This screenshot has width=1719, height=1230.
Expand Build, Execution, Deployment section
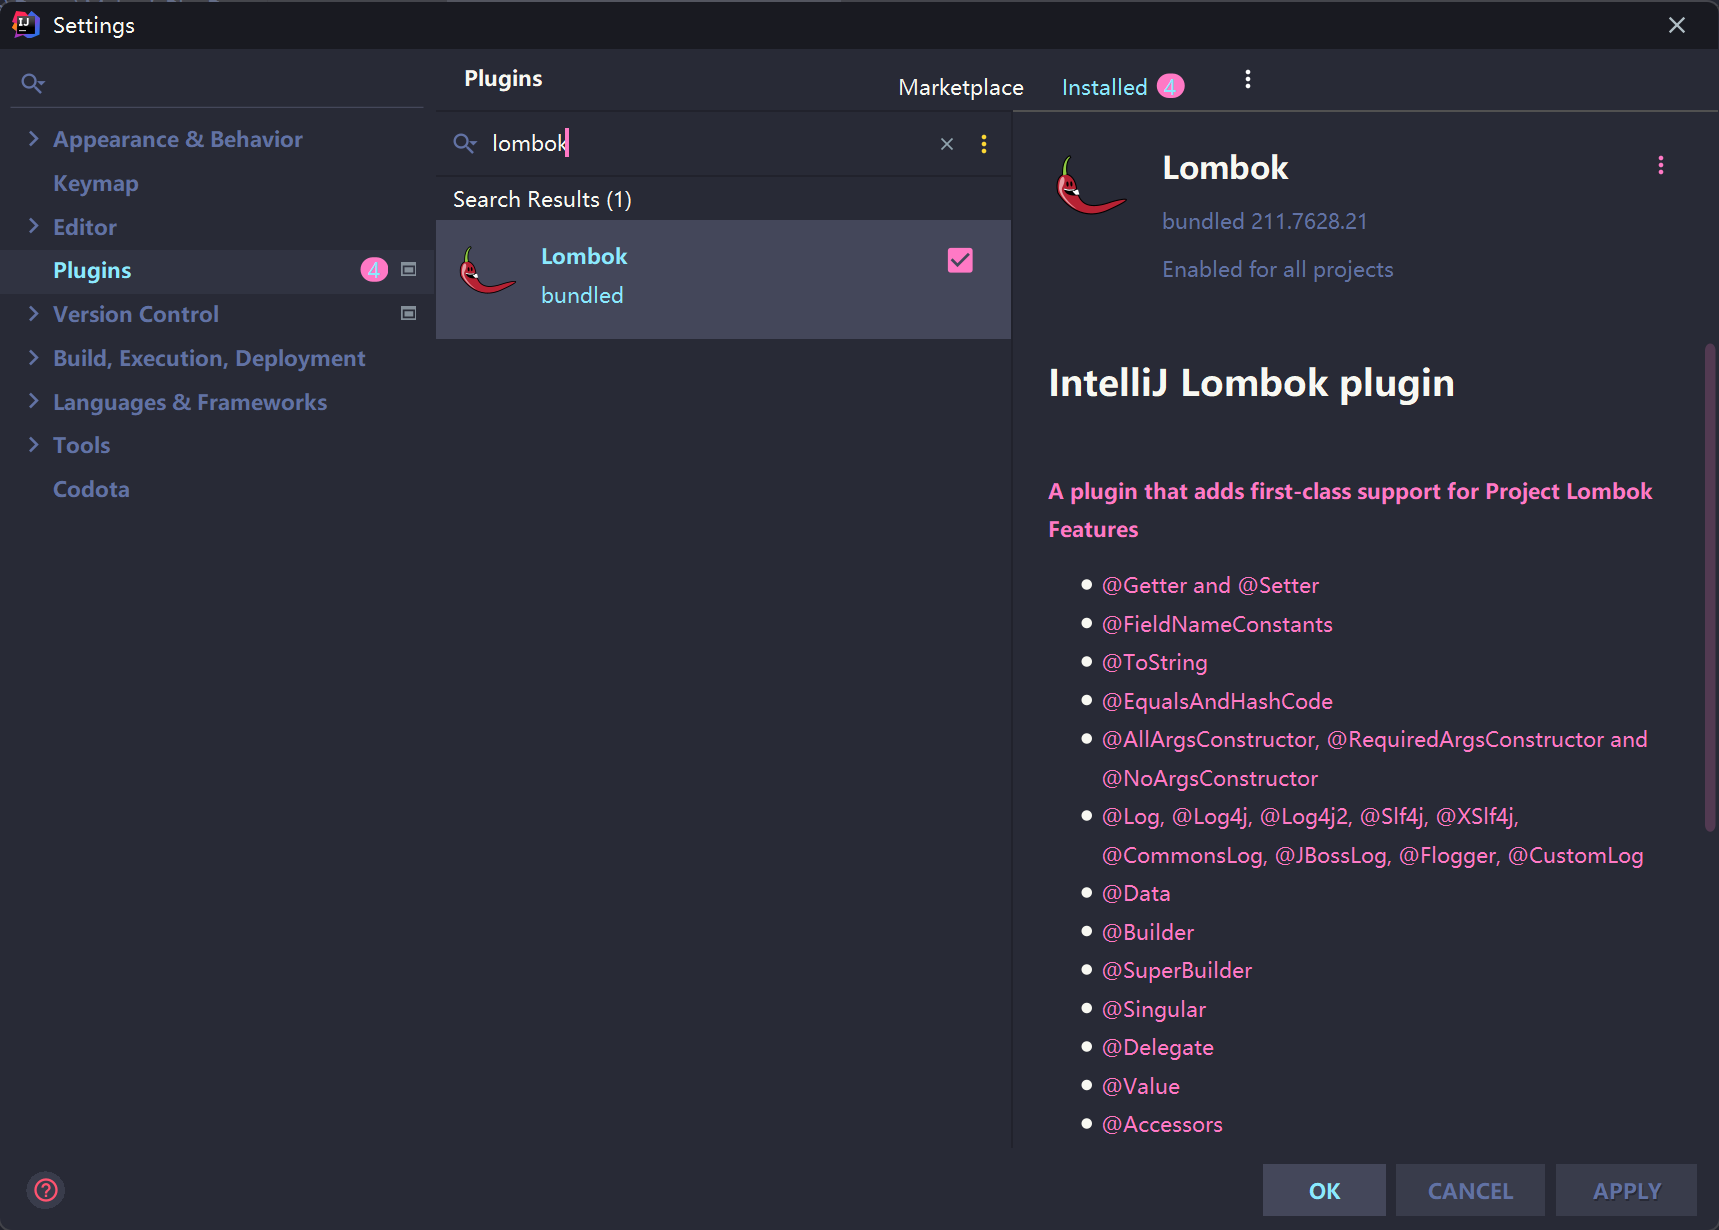pos(33,358)
